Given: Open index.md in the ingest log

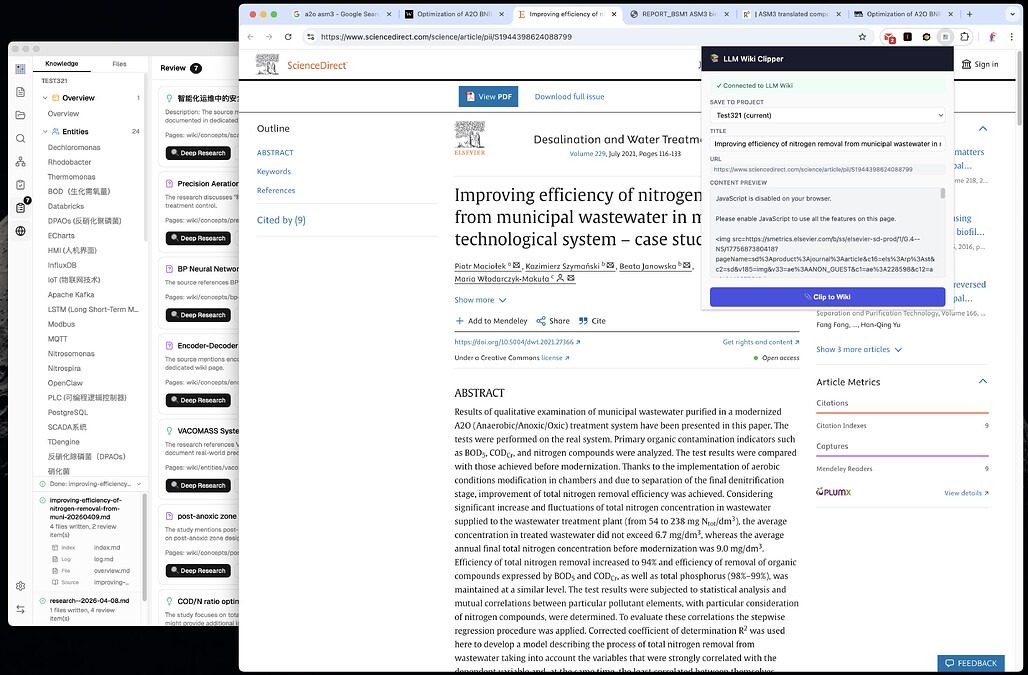Looking at the screenshot, I should tap(107, 548).
